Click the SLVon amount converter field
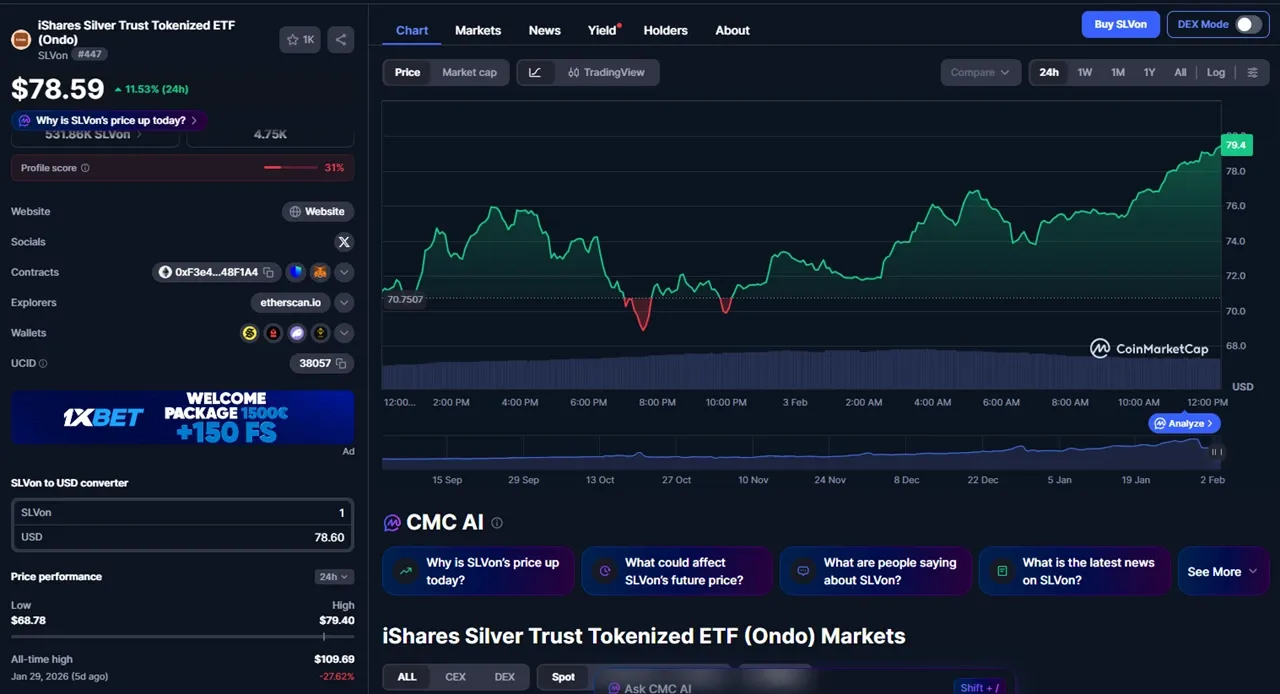 click(x=181, y=512)
